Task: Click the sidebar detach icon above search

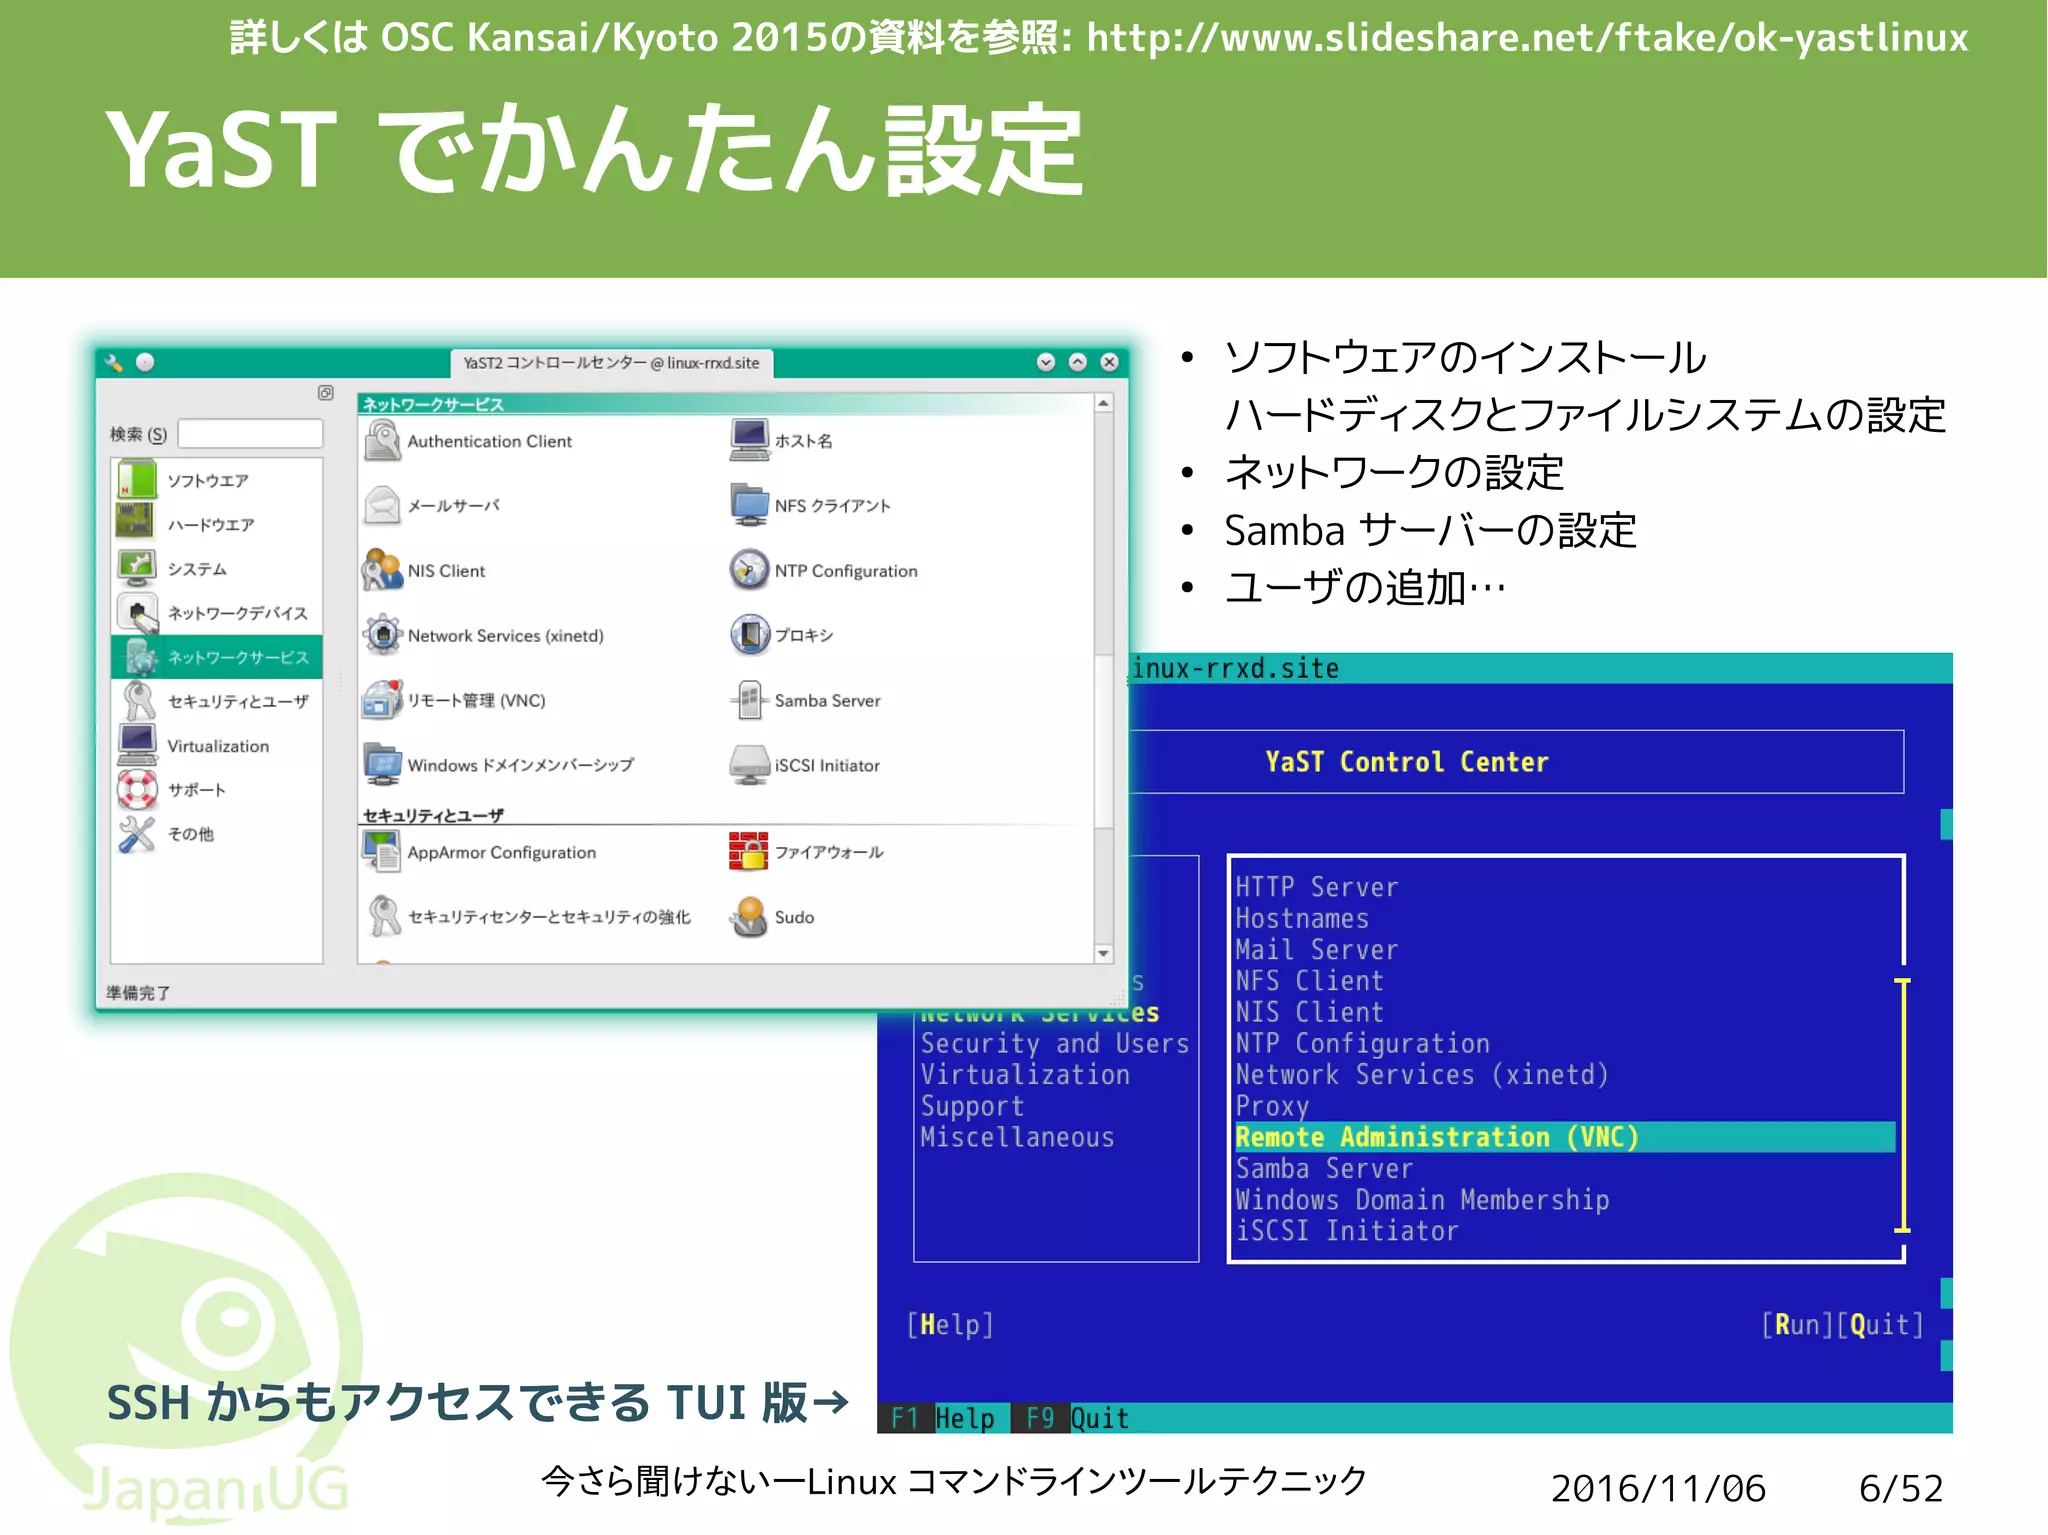Action: 325,393
